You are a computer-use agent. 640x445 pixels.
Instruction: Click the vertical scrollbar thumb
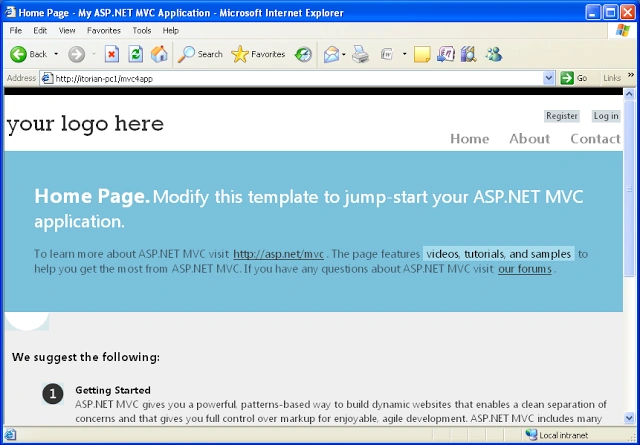[629, 189]
